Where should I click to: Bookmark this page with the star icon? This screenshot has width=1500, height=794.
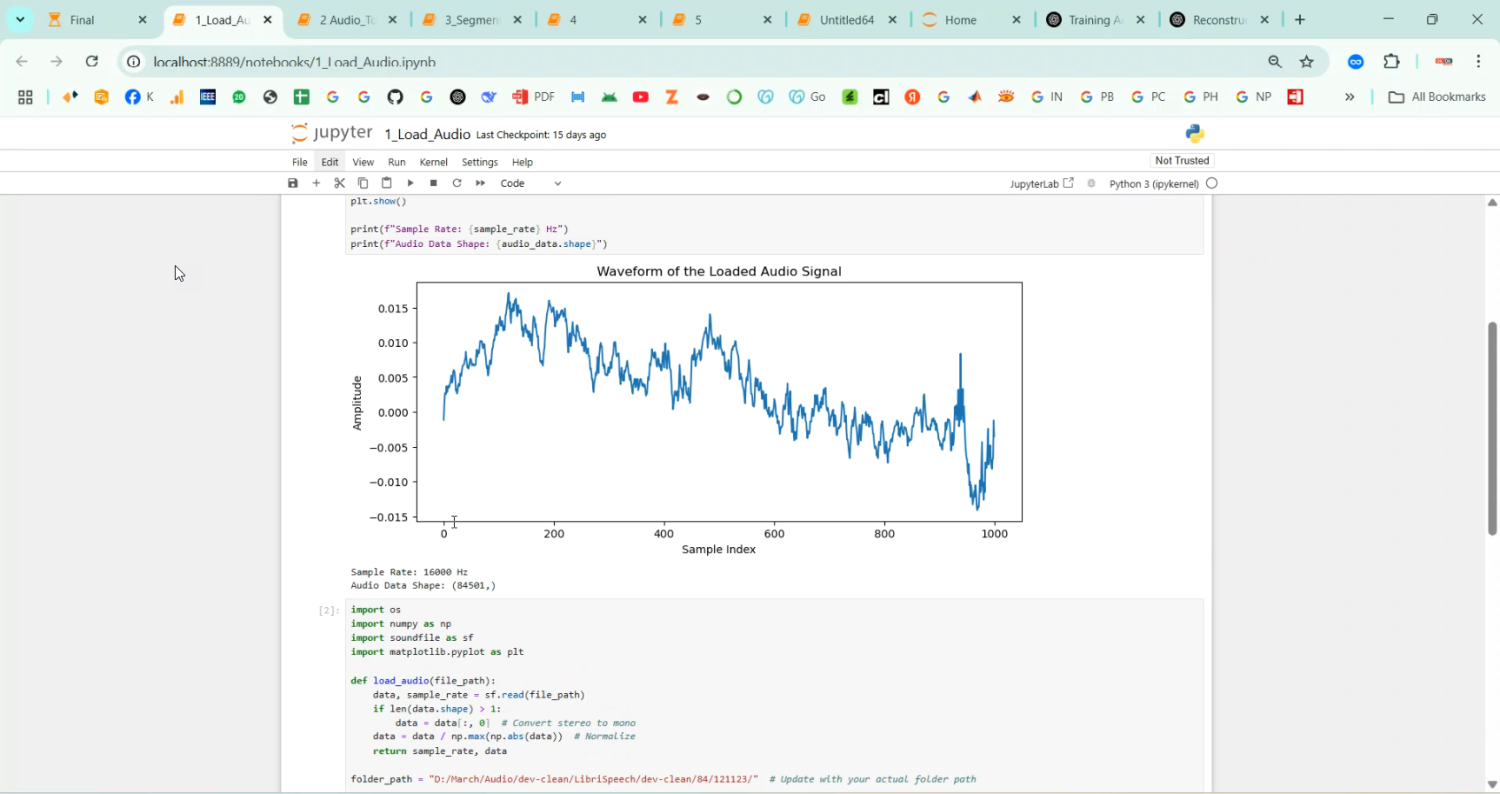pyautogui.click(x=1306, y=62)
